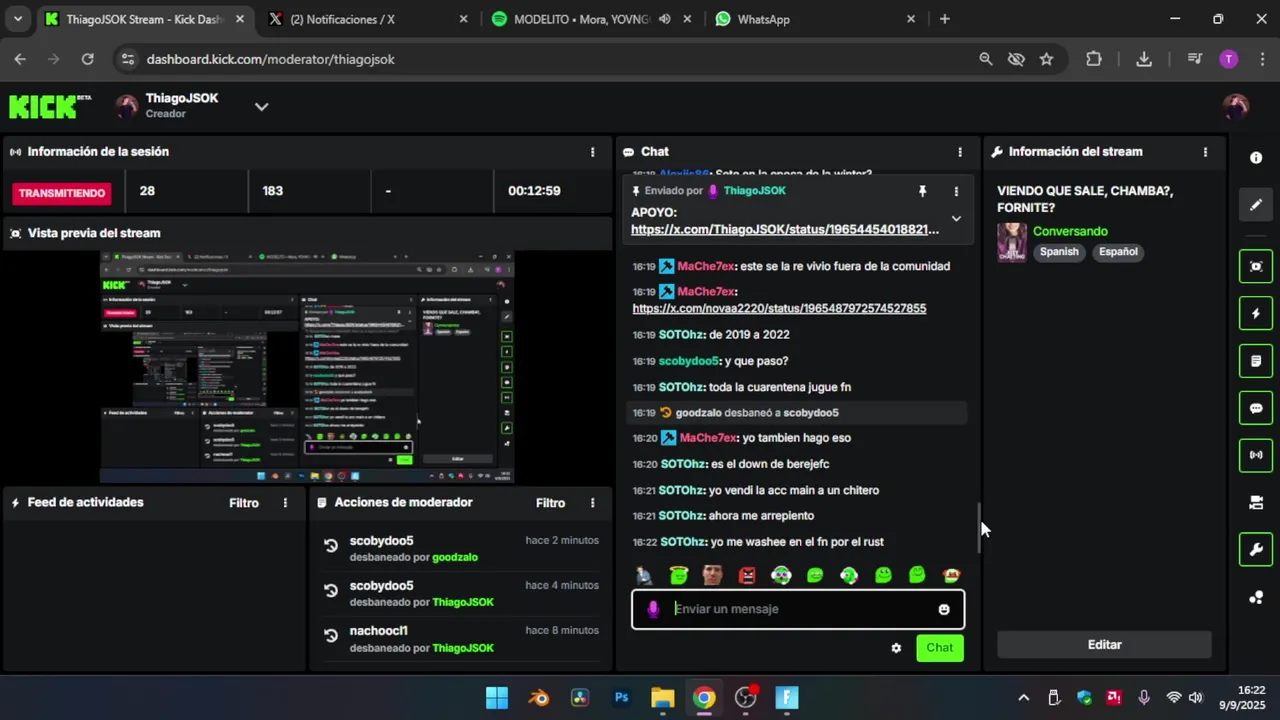
Task: Open profile avatar menu in the top-right of Kick
Action: [x=1236, y=106]
